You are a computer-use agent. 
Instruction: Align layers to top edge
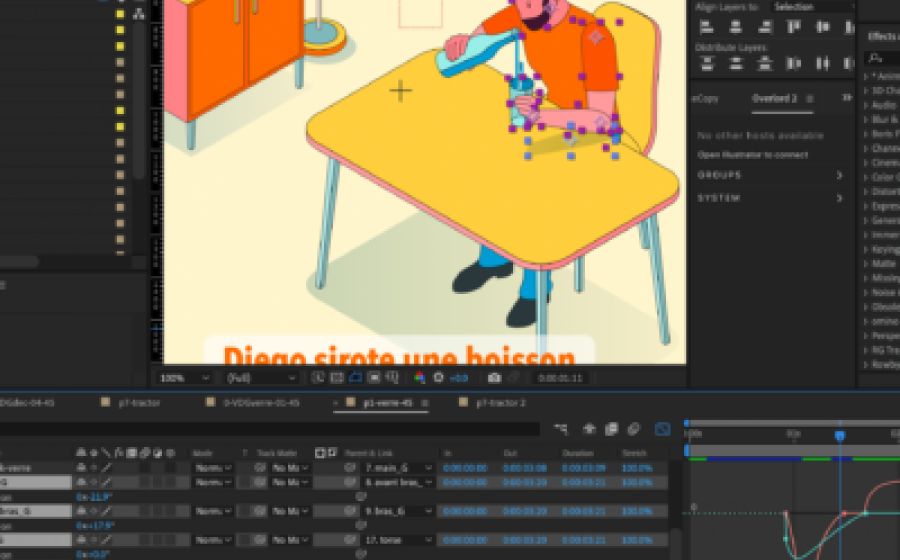pos(794,27)
